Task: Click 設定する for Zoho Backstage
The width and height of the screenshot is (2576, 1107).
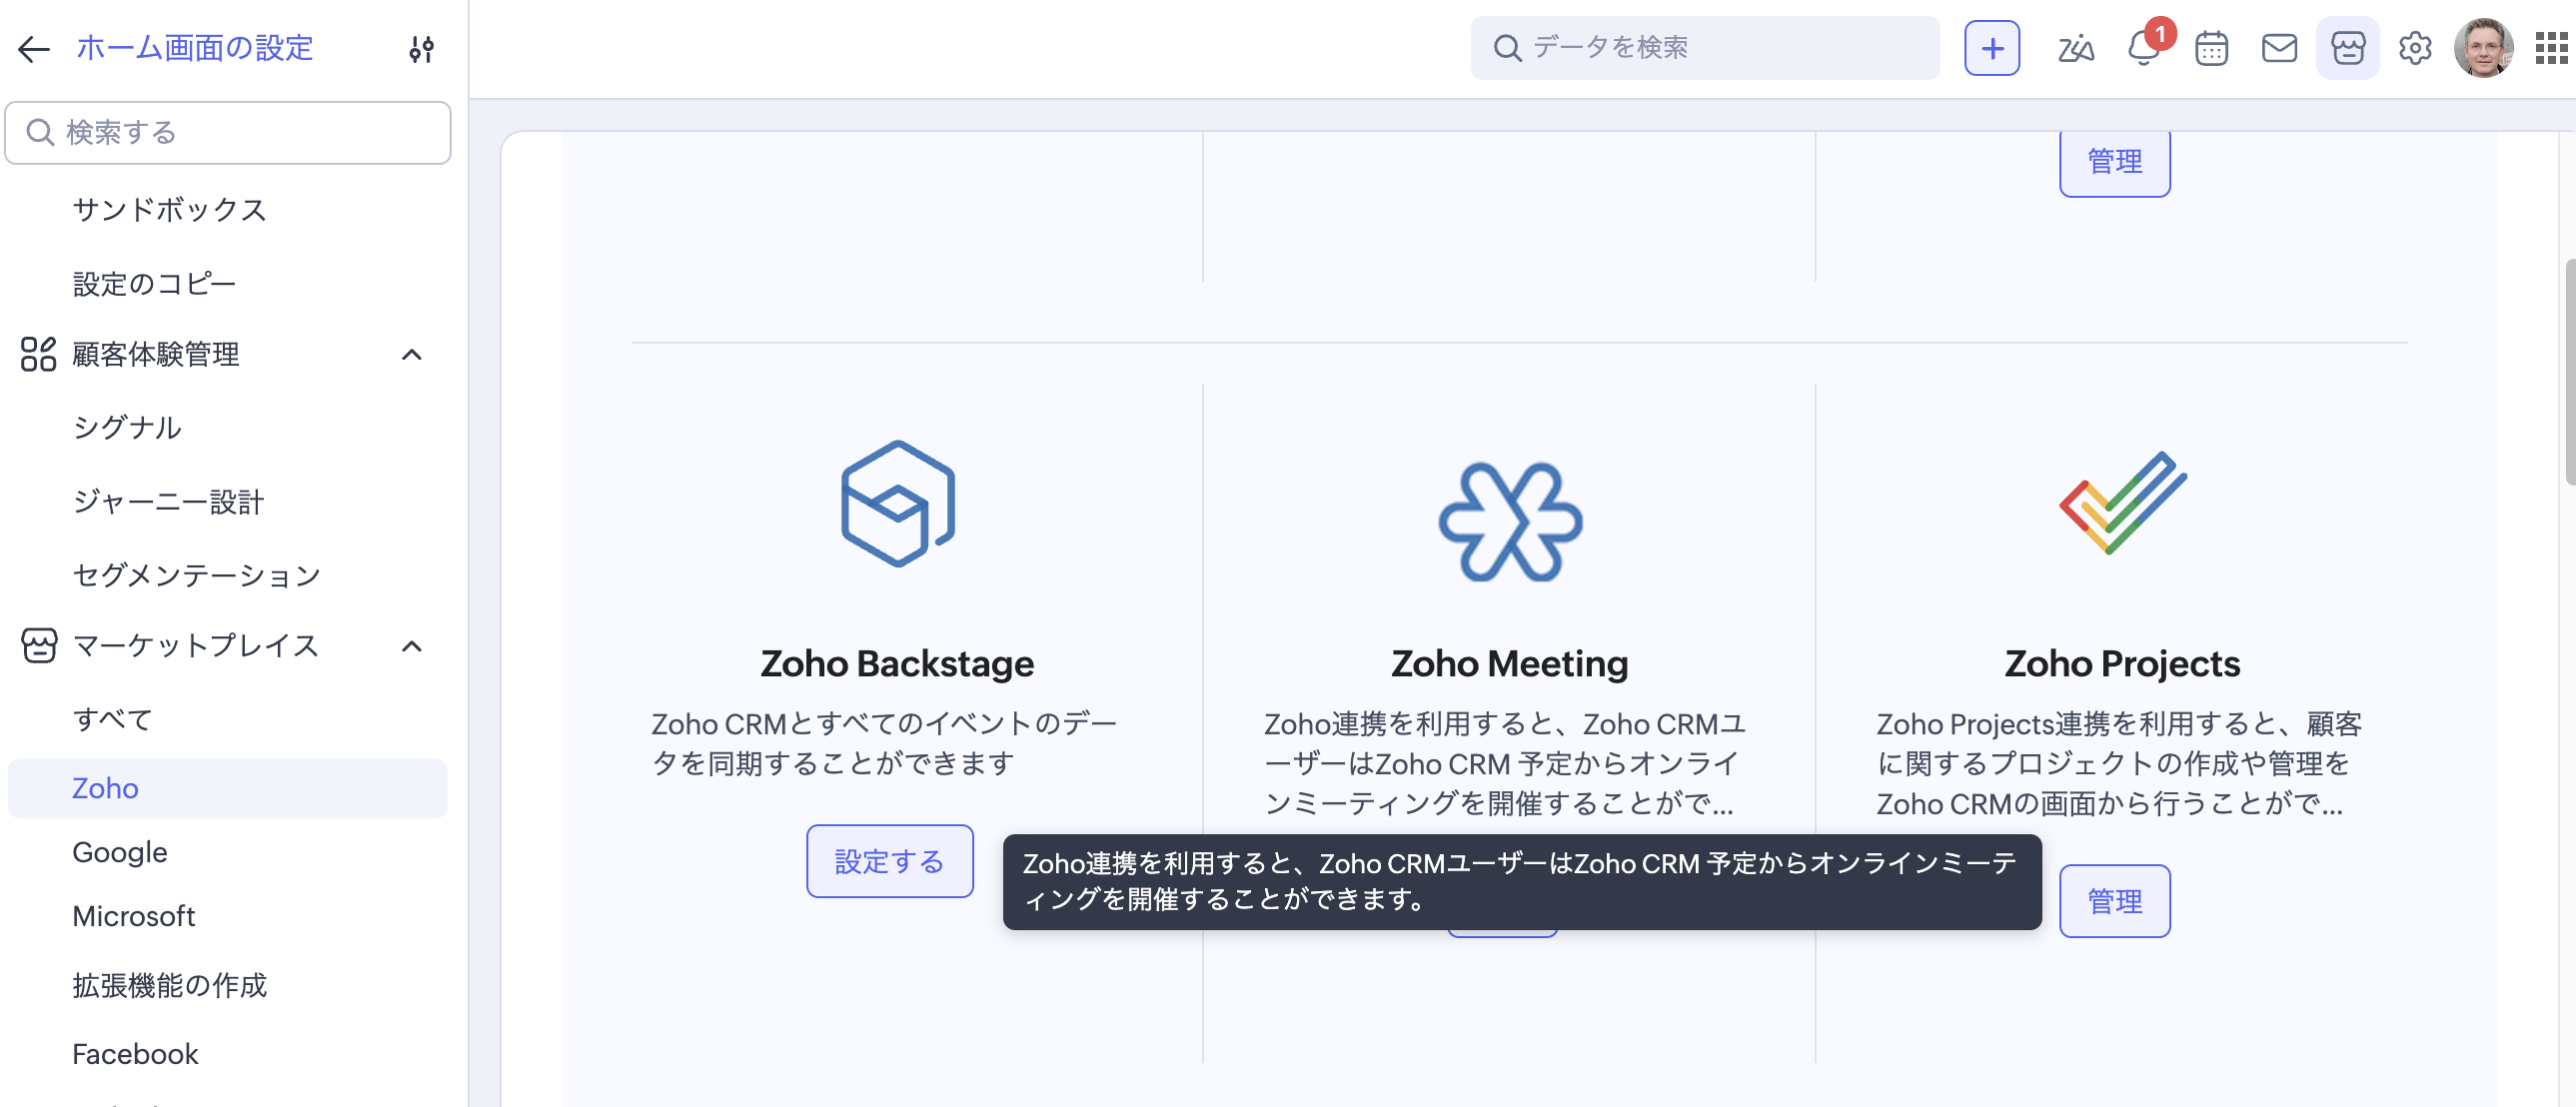Action: coord(890,861)
